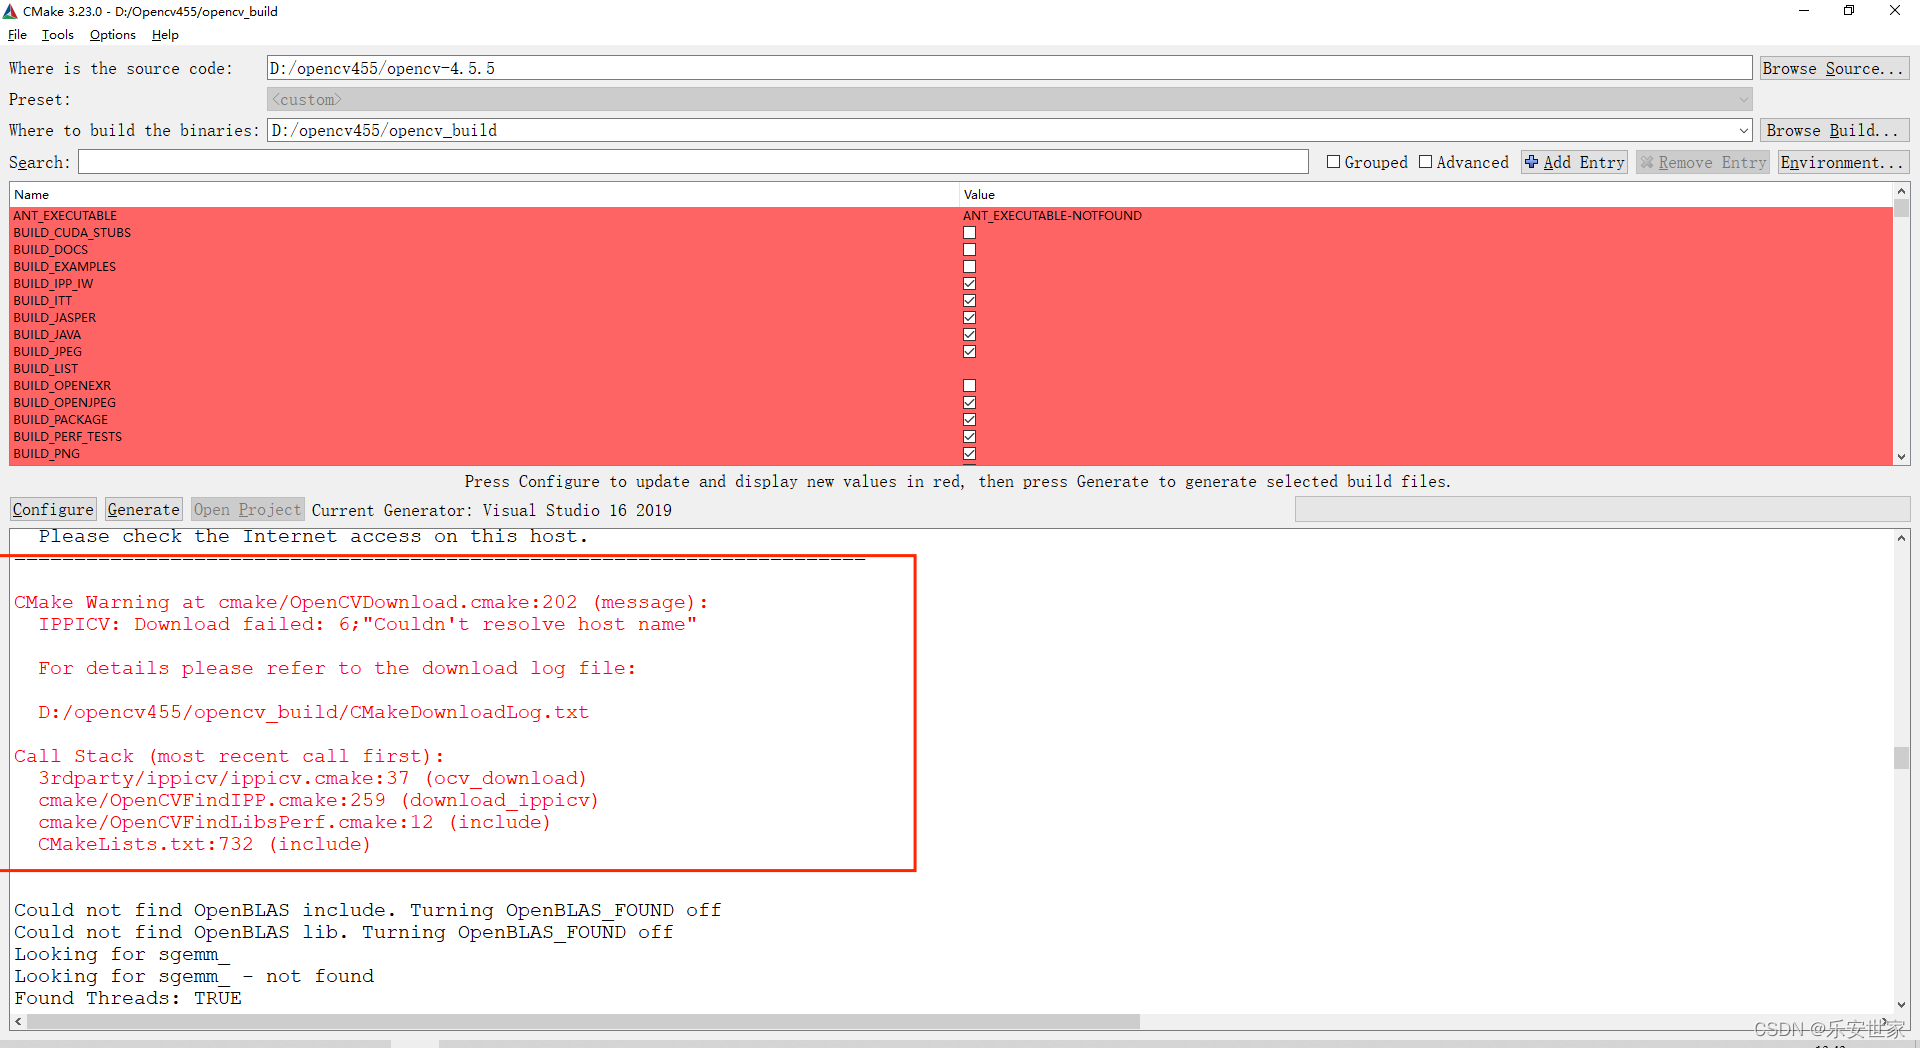Click output log scroll up arrow
Image resolution: width=1920 pixels, height=1048 pixels.
1901,538
